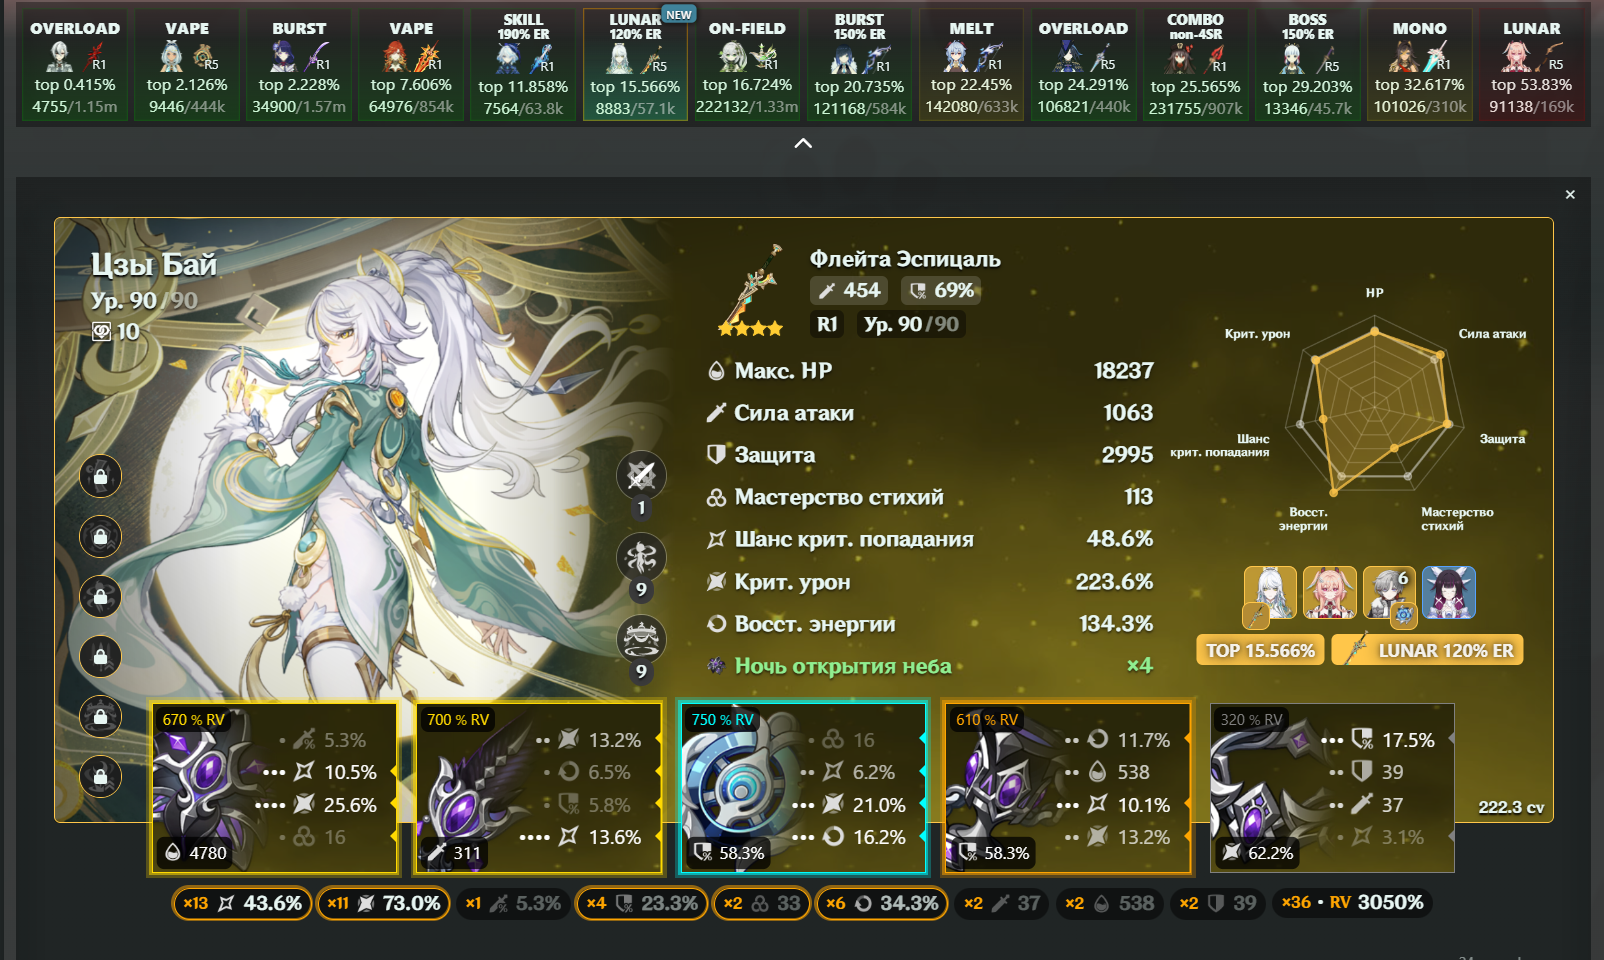Click the normal attack talent icon, level 1
Viewport: 1604px width, 960px height.
click(641, 476)
